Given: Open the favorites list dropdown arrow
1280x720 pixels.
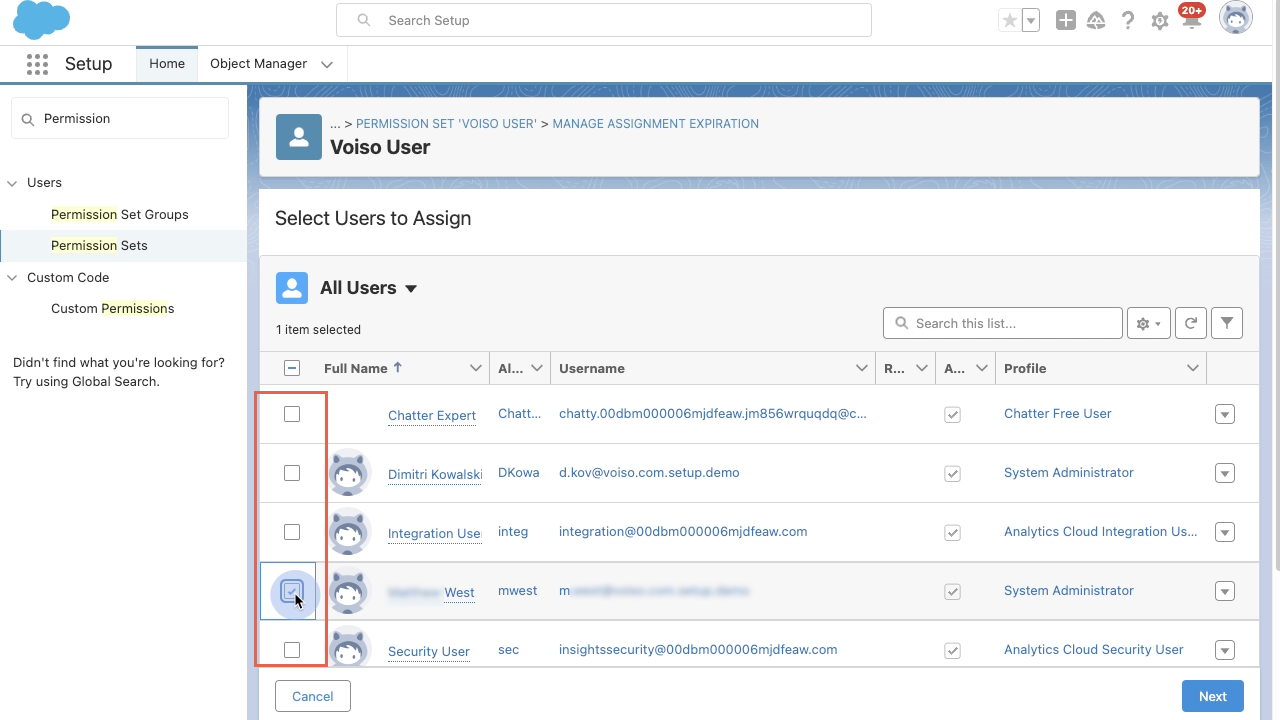Looking at the screenshot, I should 1031,20.
